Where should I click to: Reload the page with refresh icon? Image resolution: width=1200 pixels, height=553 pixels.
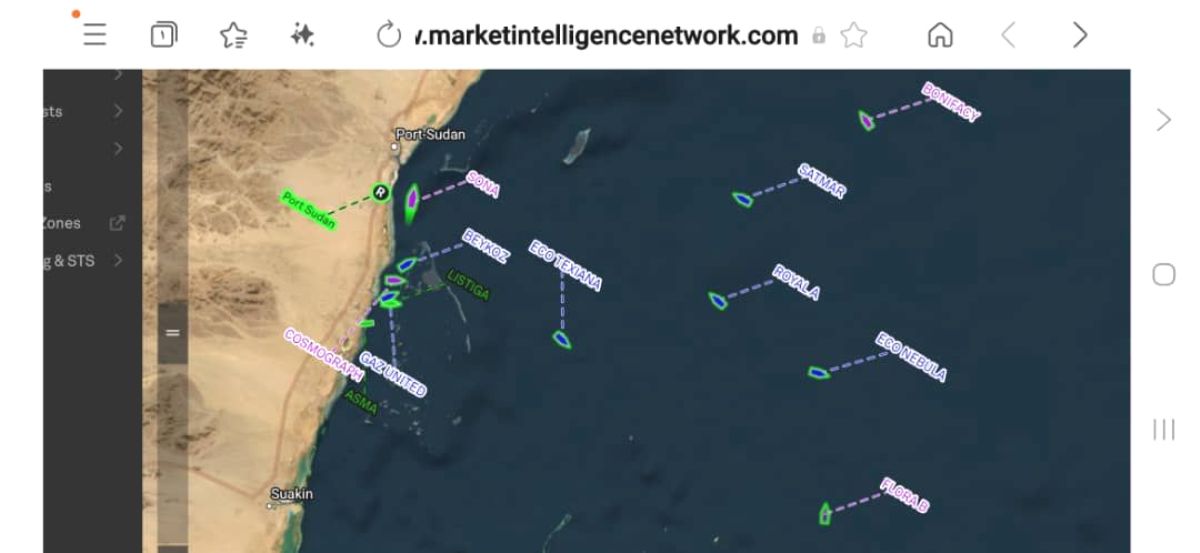(x=388, y=35)
